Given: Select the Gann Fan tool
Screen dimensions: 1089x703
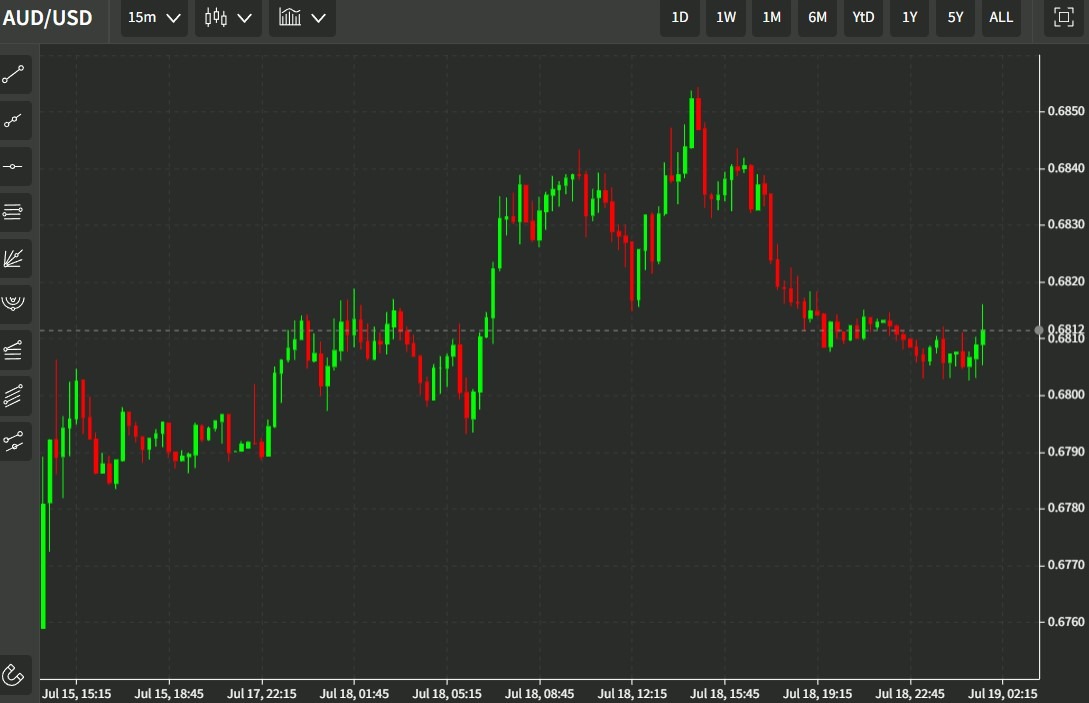Looking at the screenshot, I should (14, 258).
